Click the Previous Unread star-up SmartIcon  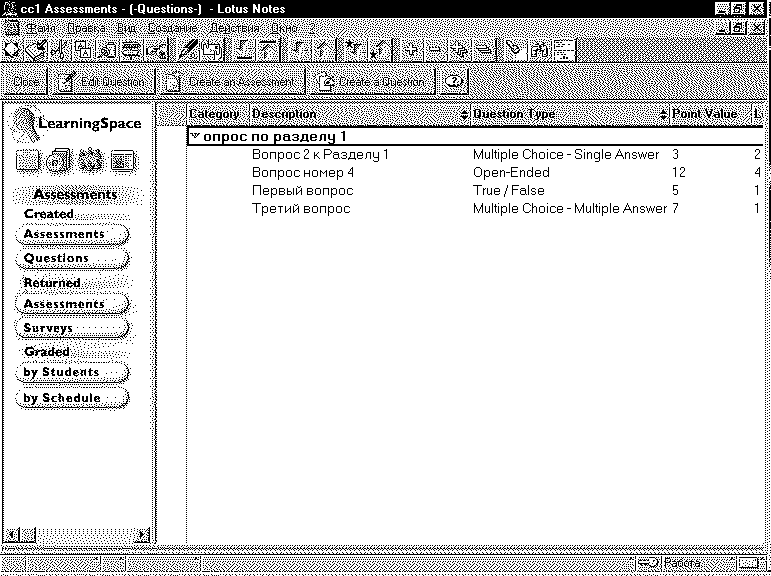click(378, 51)
